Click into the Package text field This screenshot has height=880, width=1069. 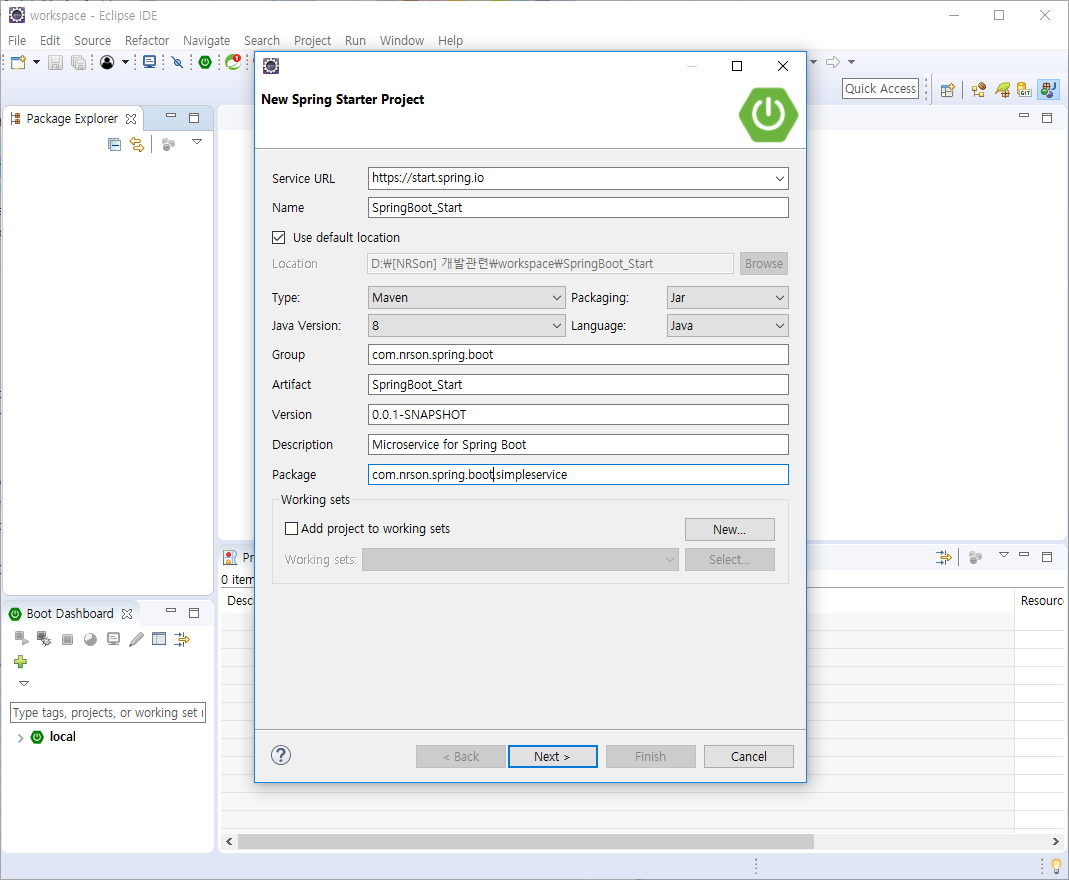578,474
